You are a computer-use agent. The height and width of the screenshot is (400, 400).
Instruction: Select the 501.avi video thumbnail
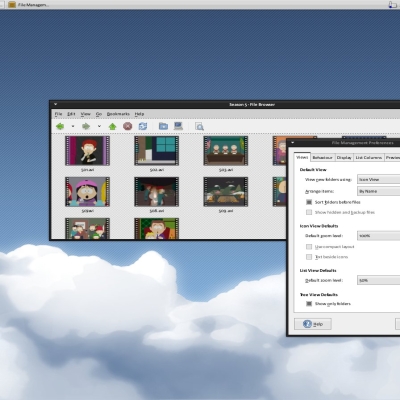pos(87,151)
